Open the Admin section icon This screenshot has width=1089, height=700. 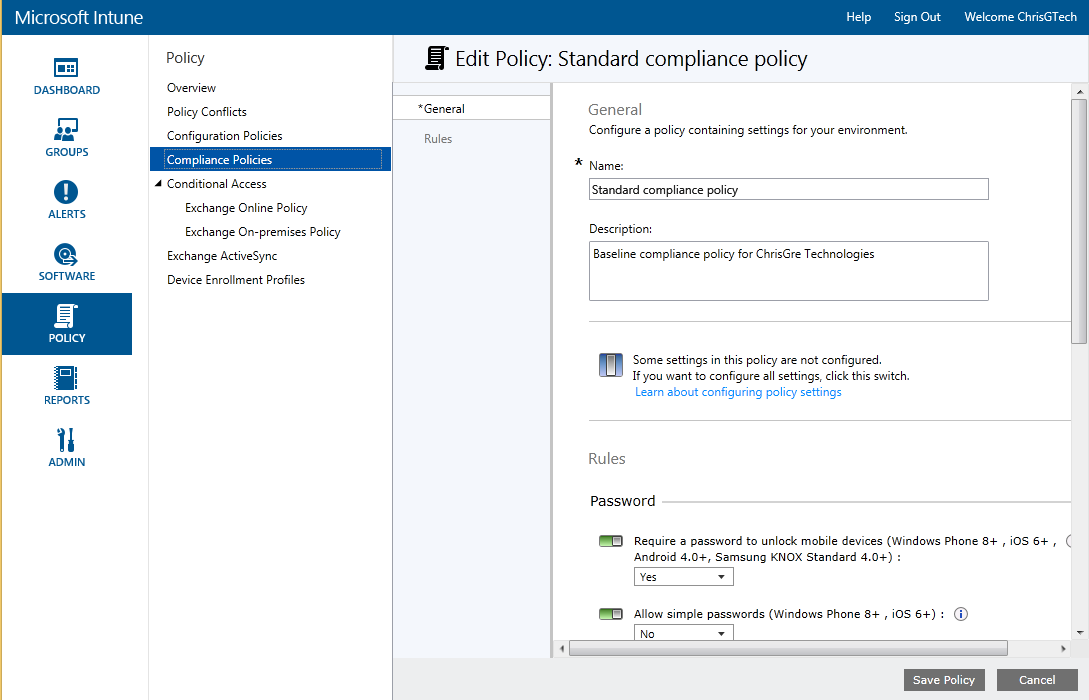pos(66,440)
